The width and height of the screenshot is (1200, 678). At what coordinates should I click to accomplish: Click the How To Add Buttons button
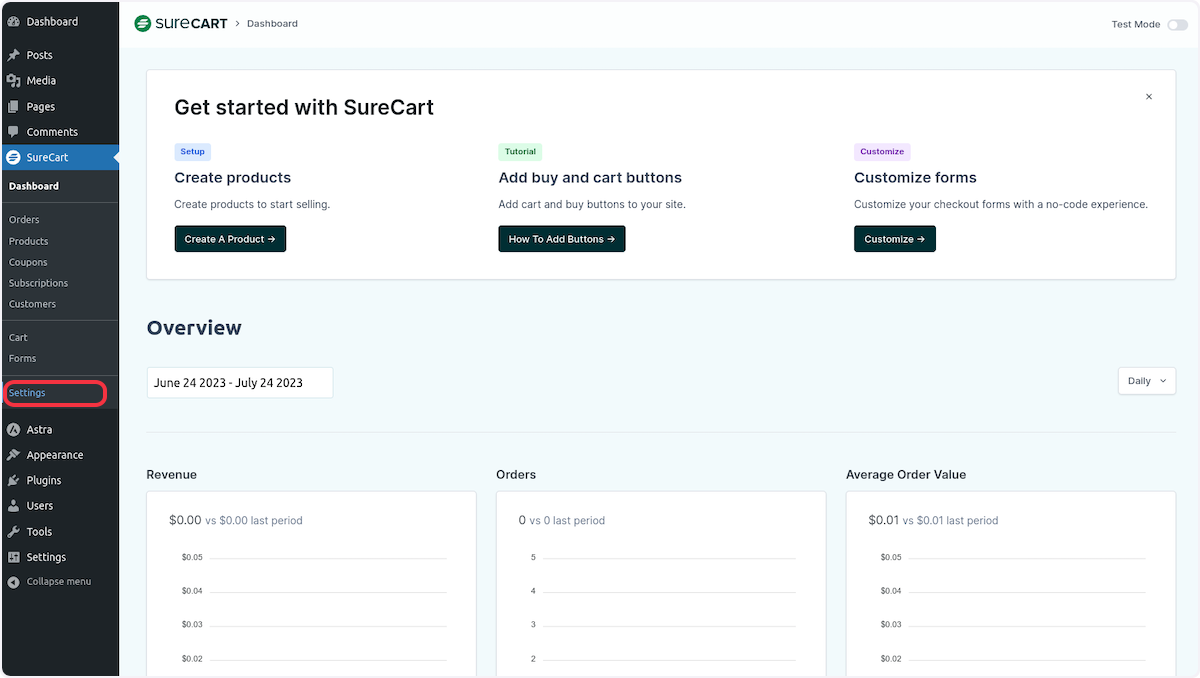point(561,239)
